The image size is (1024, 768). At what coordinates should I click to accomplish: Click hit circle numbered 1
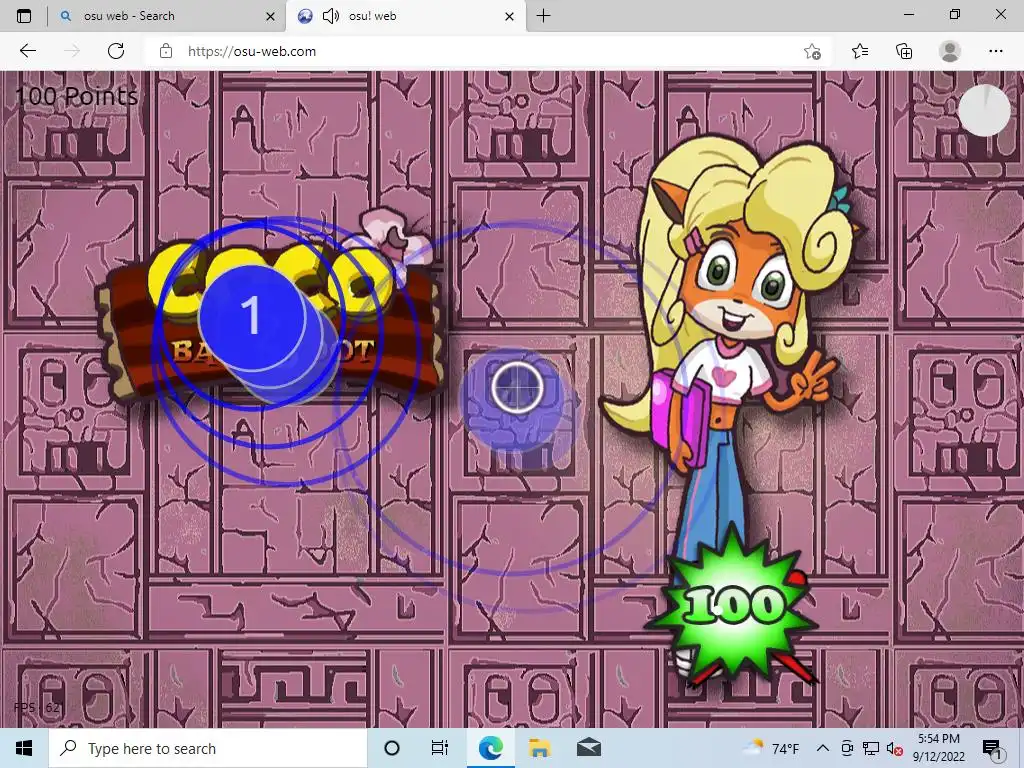tap(252, 317)
